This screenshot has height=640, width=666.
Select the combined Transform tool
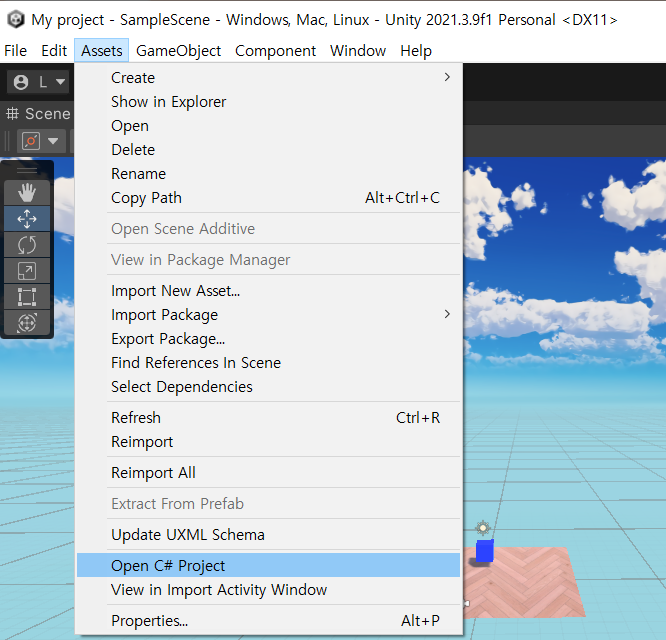27,323
